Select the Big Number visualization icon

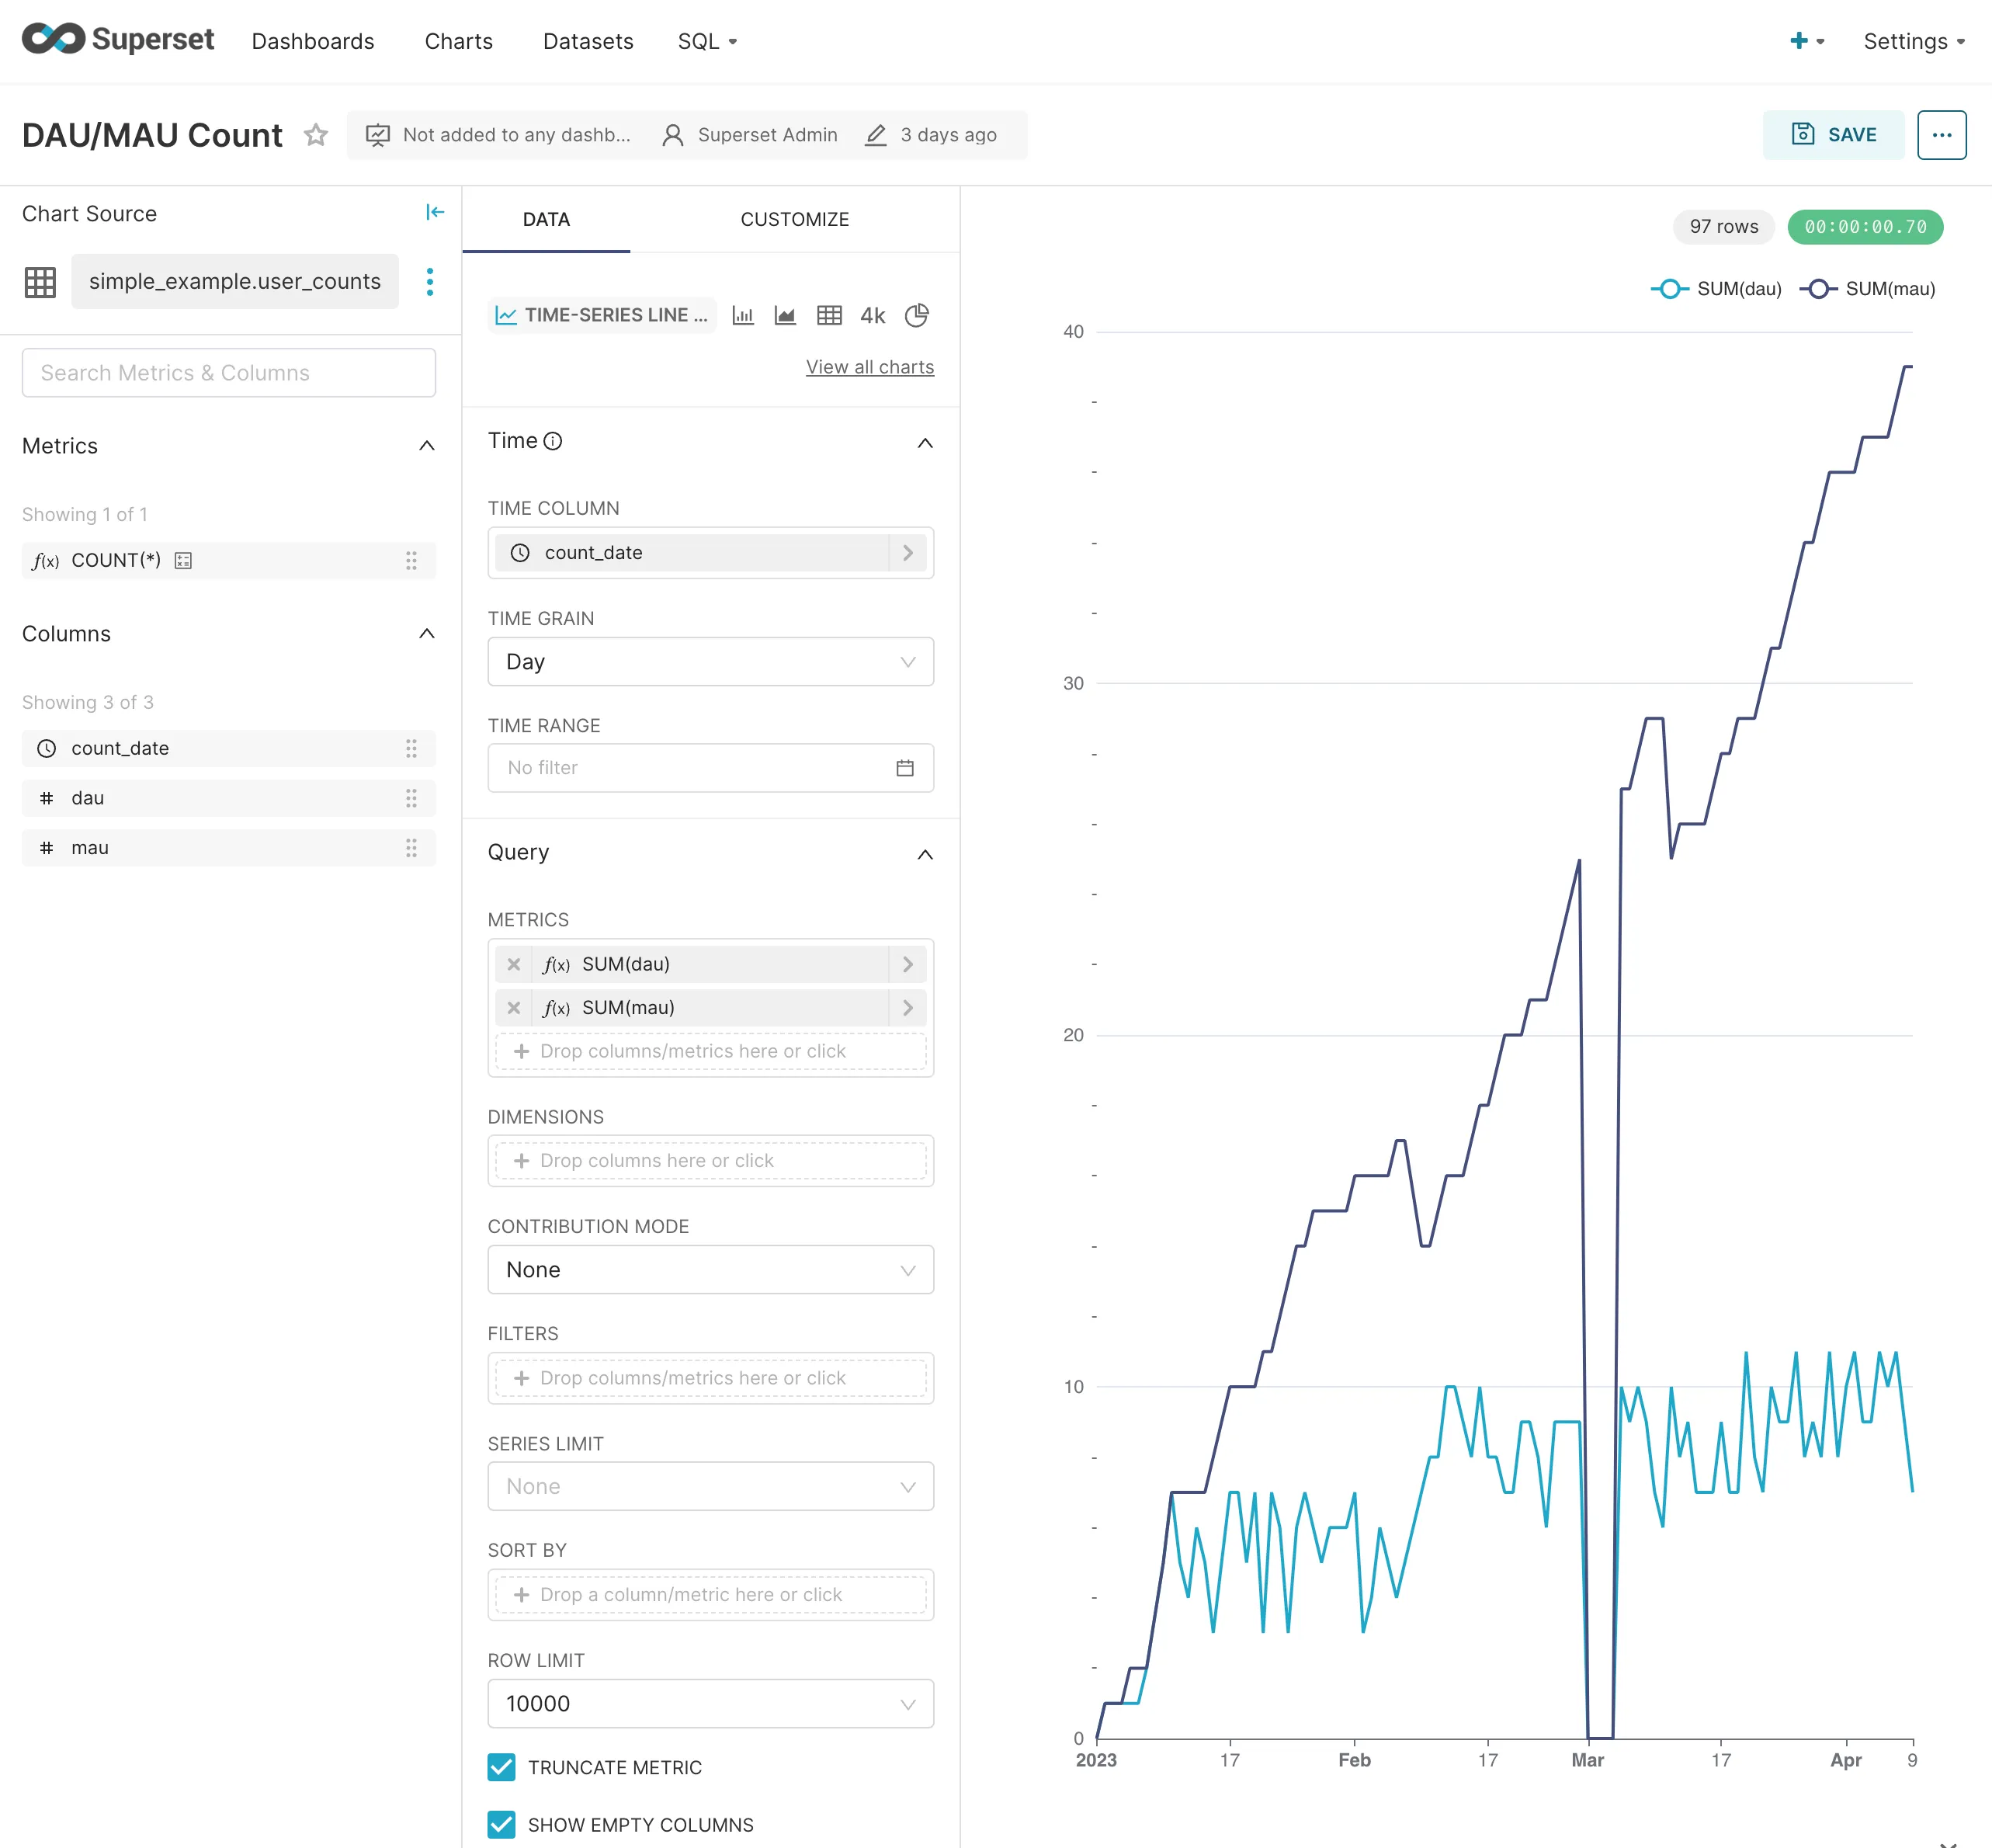(871, 315)
